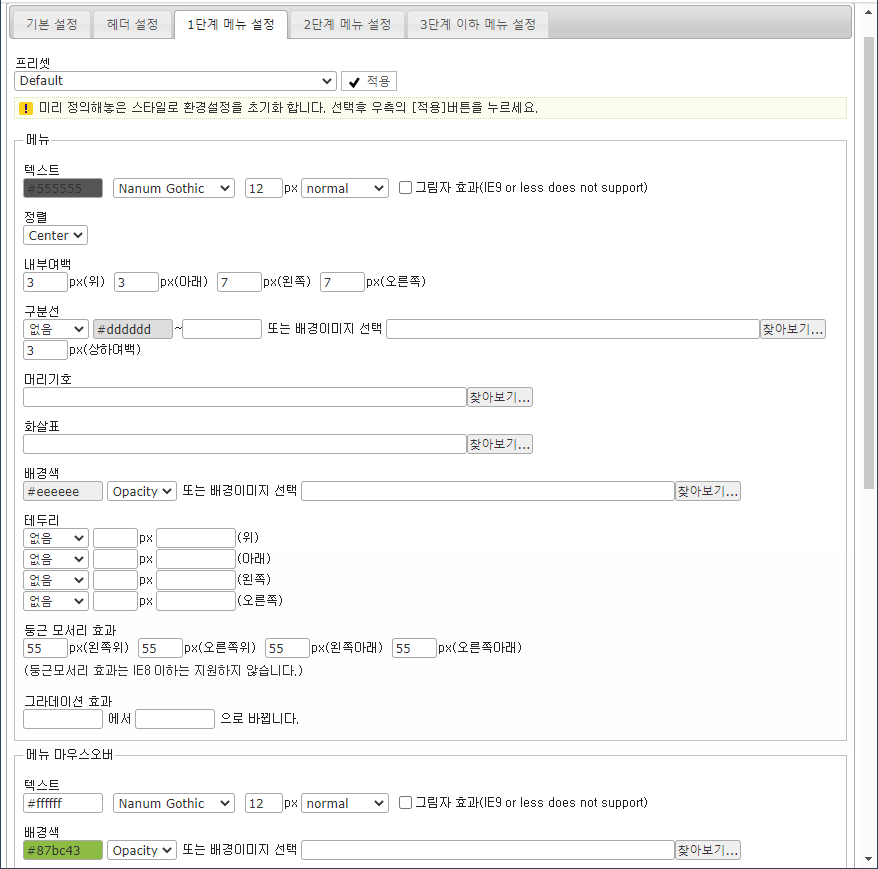
Task: Click 찾아보기 next to 머리기호 field
Action: click(500, 396)
